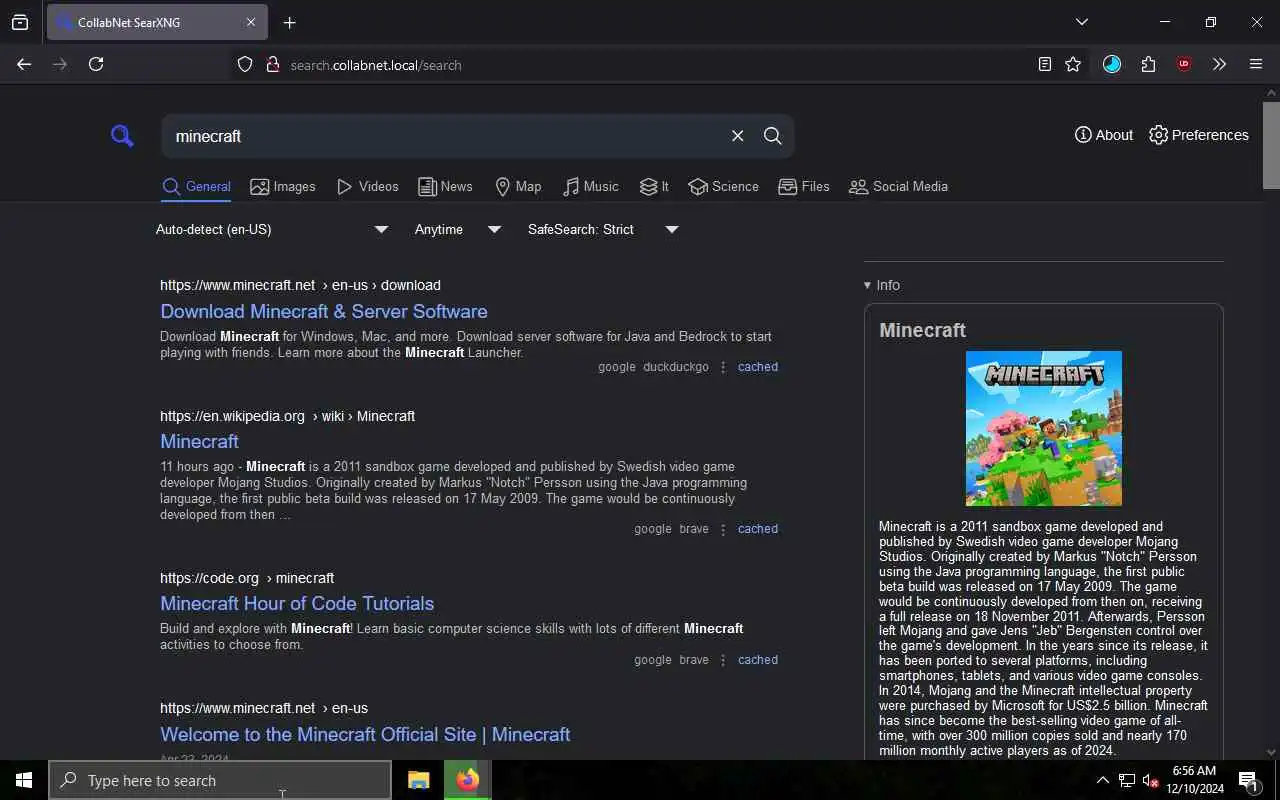Open tracking protection shield icon
The height and width of the screenshot is (800, 1280).
pyautogui.click(x=245, y=65)
